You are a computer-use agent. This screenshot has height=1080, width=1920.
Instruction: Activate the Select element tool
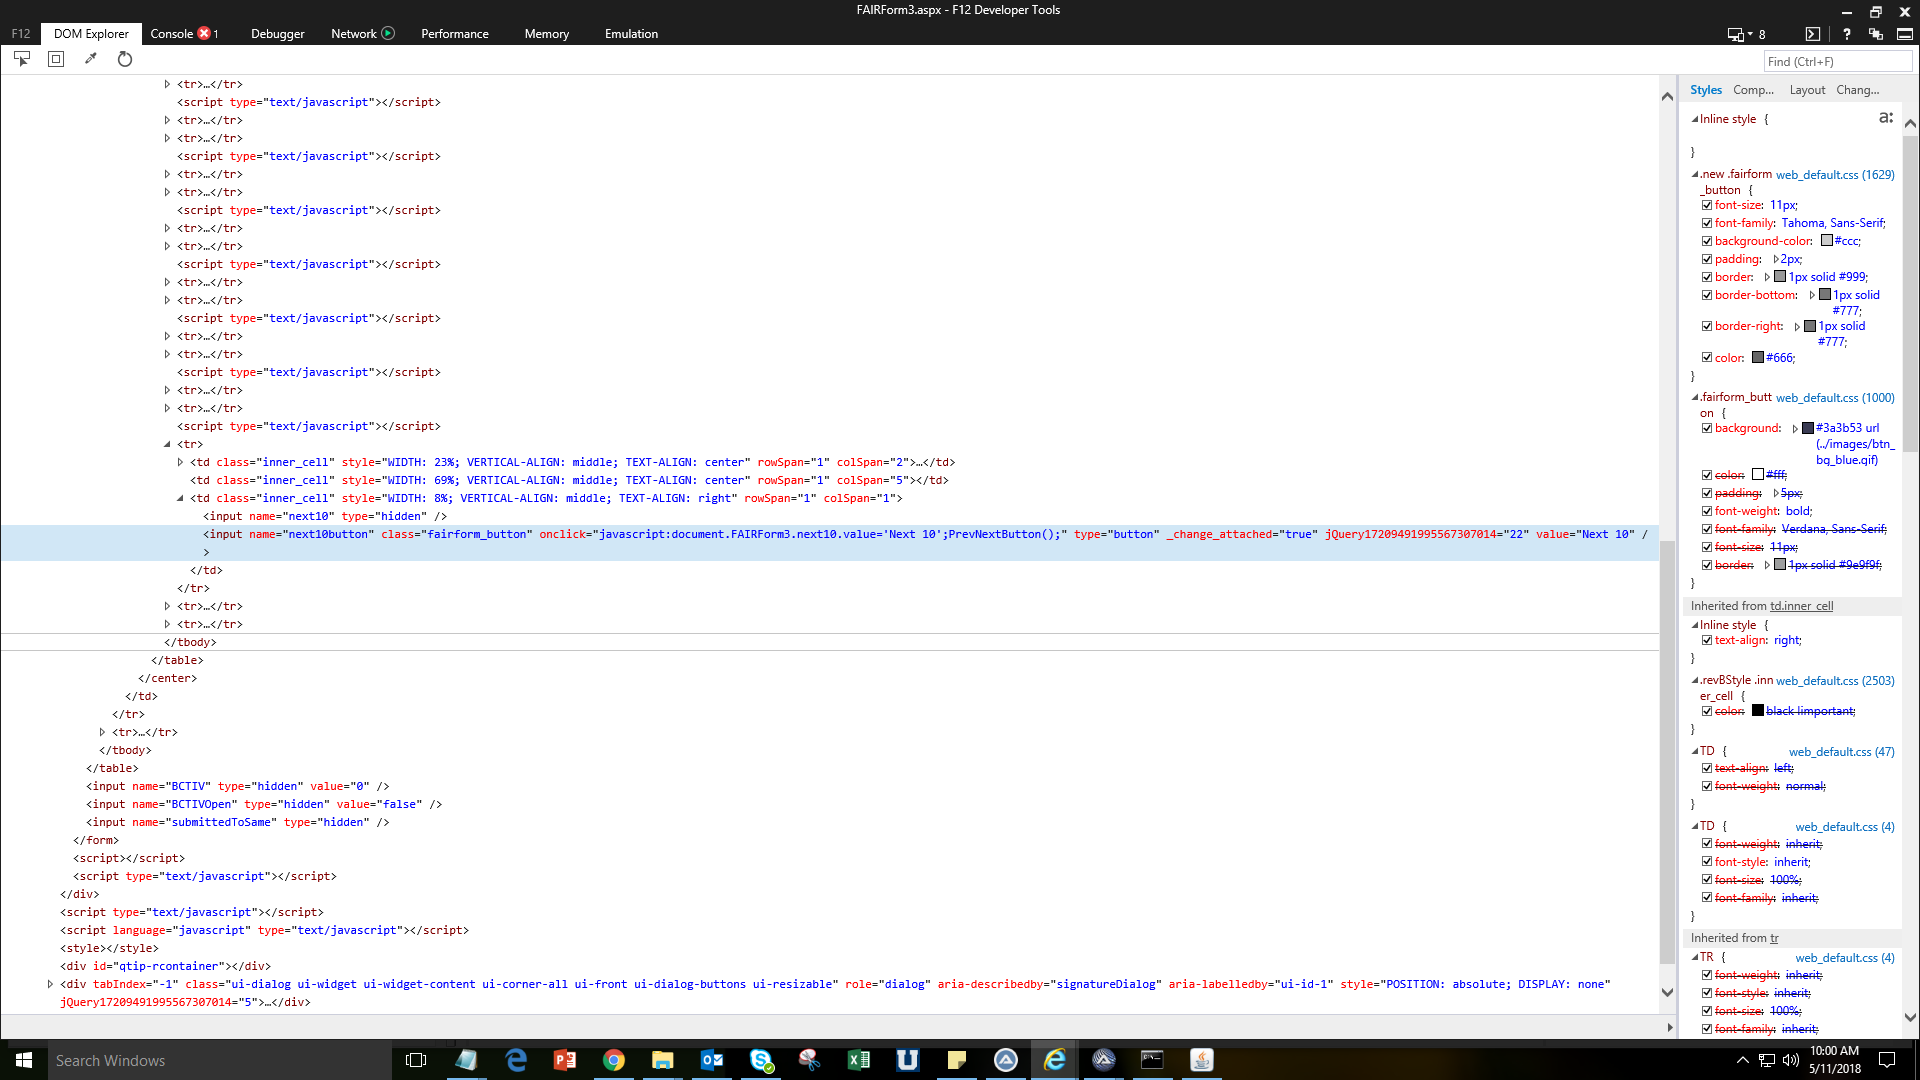coord(22,59)
